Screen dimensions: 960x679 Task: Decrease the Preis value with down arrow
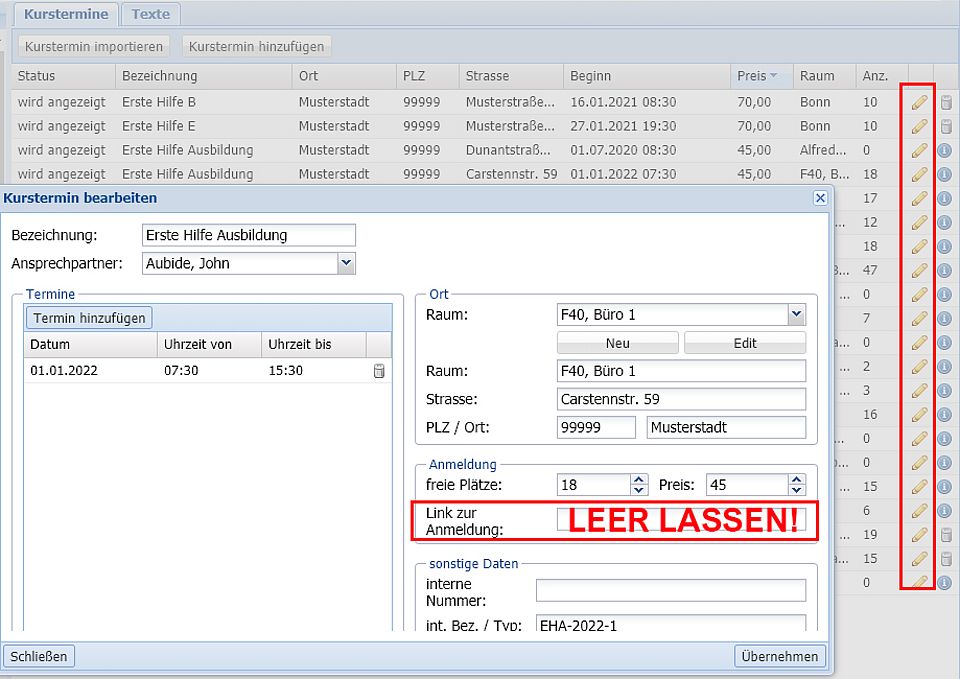coord(796,490)
